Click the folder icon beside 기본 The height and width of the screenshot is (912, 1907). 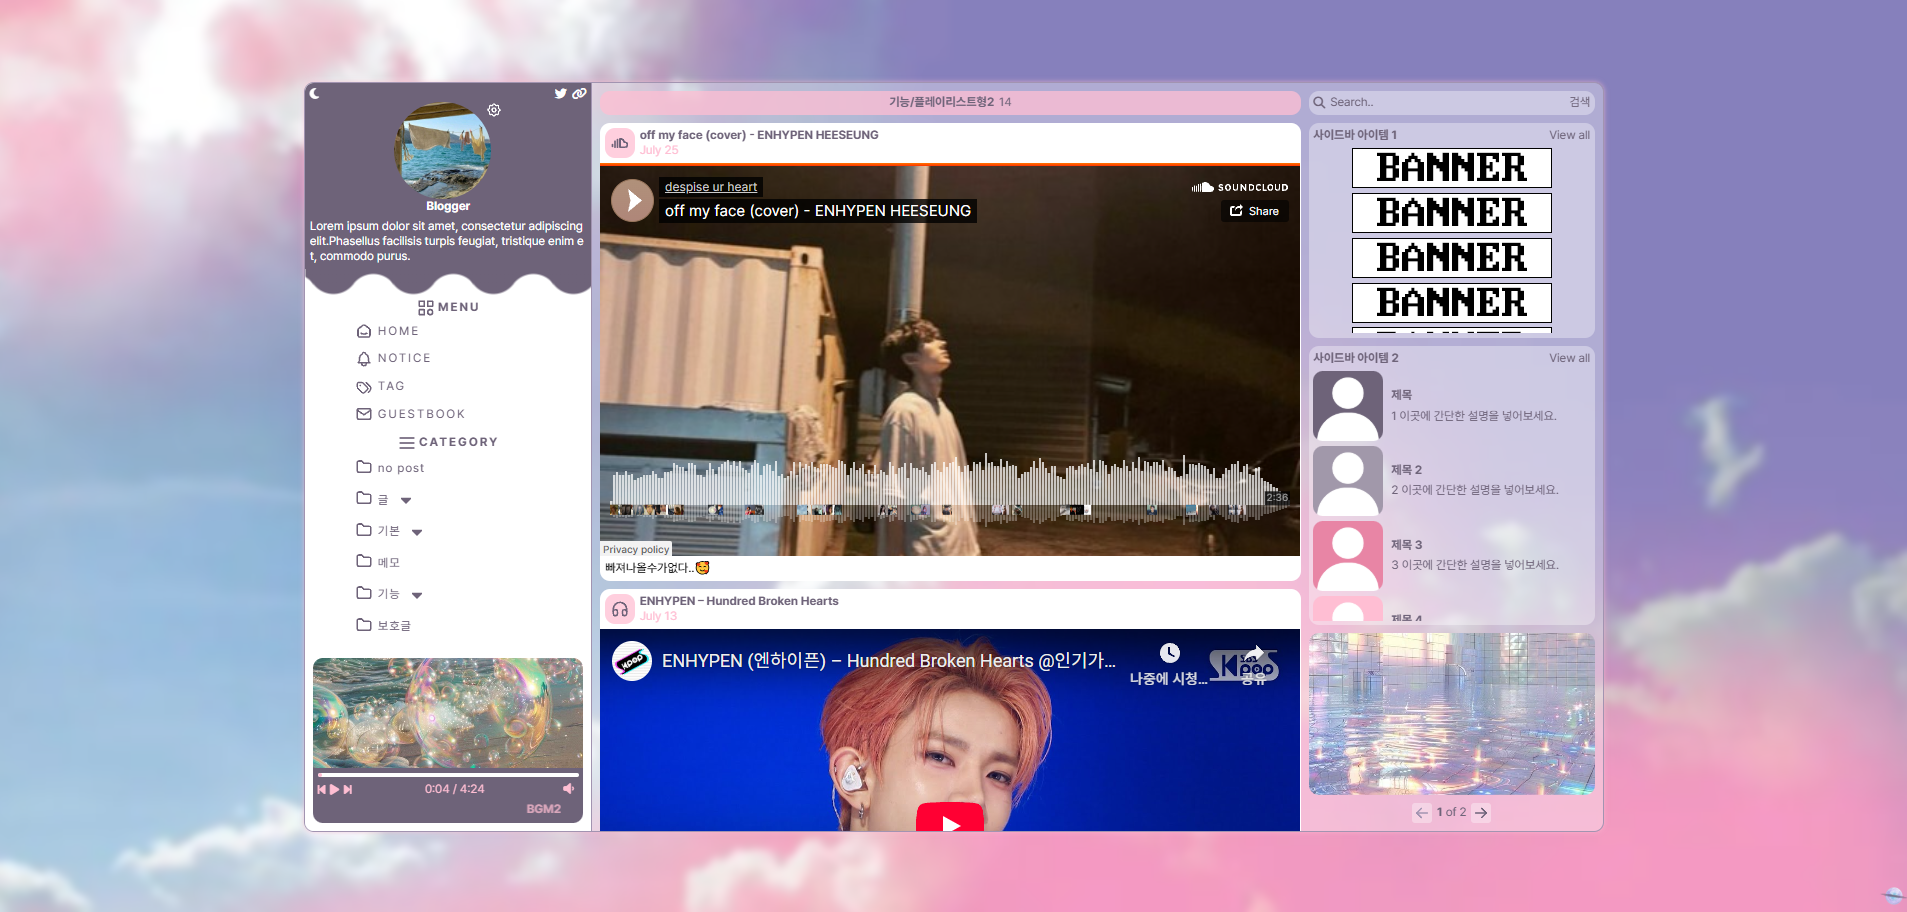tap(364, 530)
